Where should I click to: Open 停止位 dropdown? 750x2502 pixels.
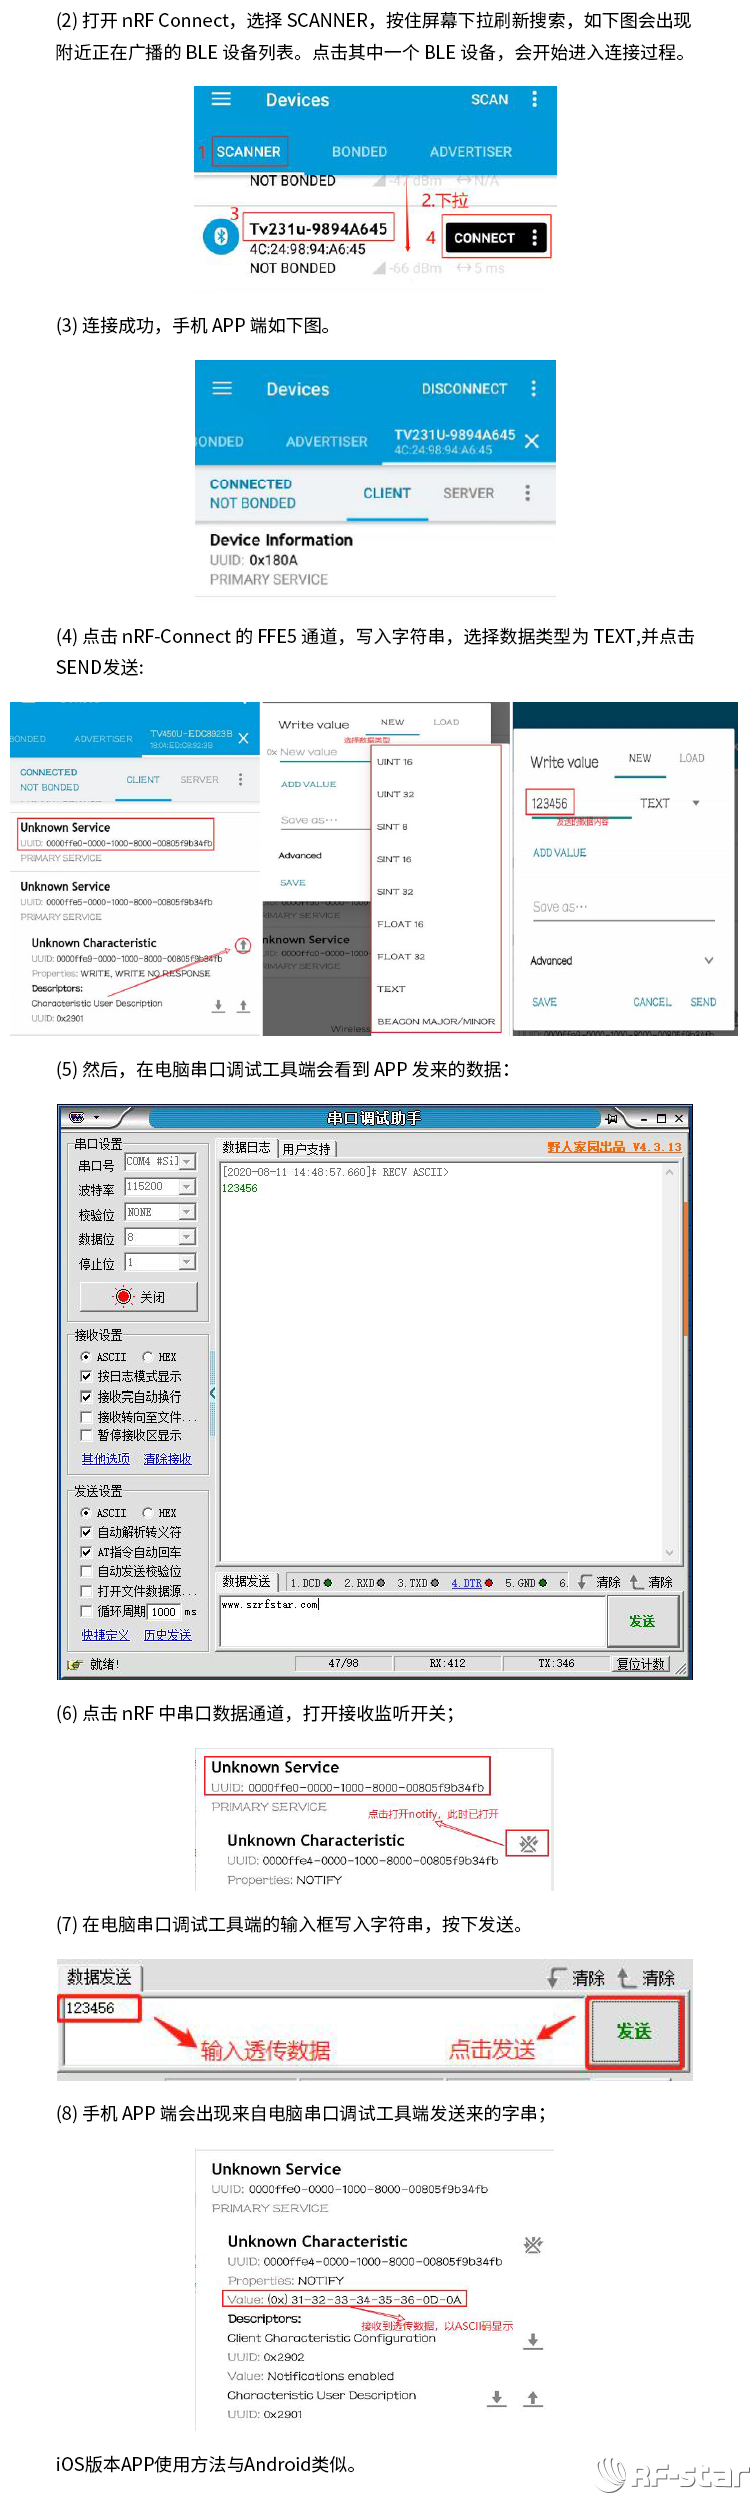pos(187,1263)
